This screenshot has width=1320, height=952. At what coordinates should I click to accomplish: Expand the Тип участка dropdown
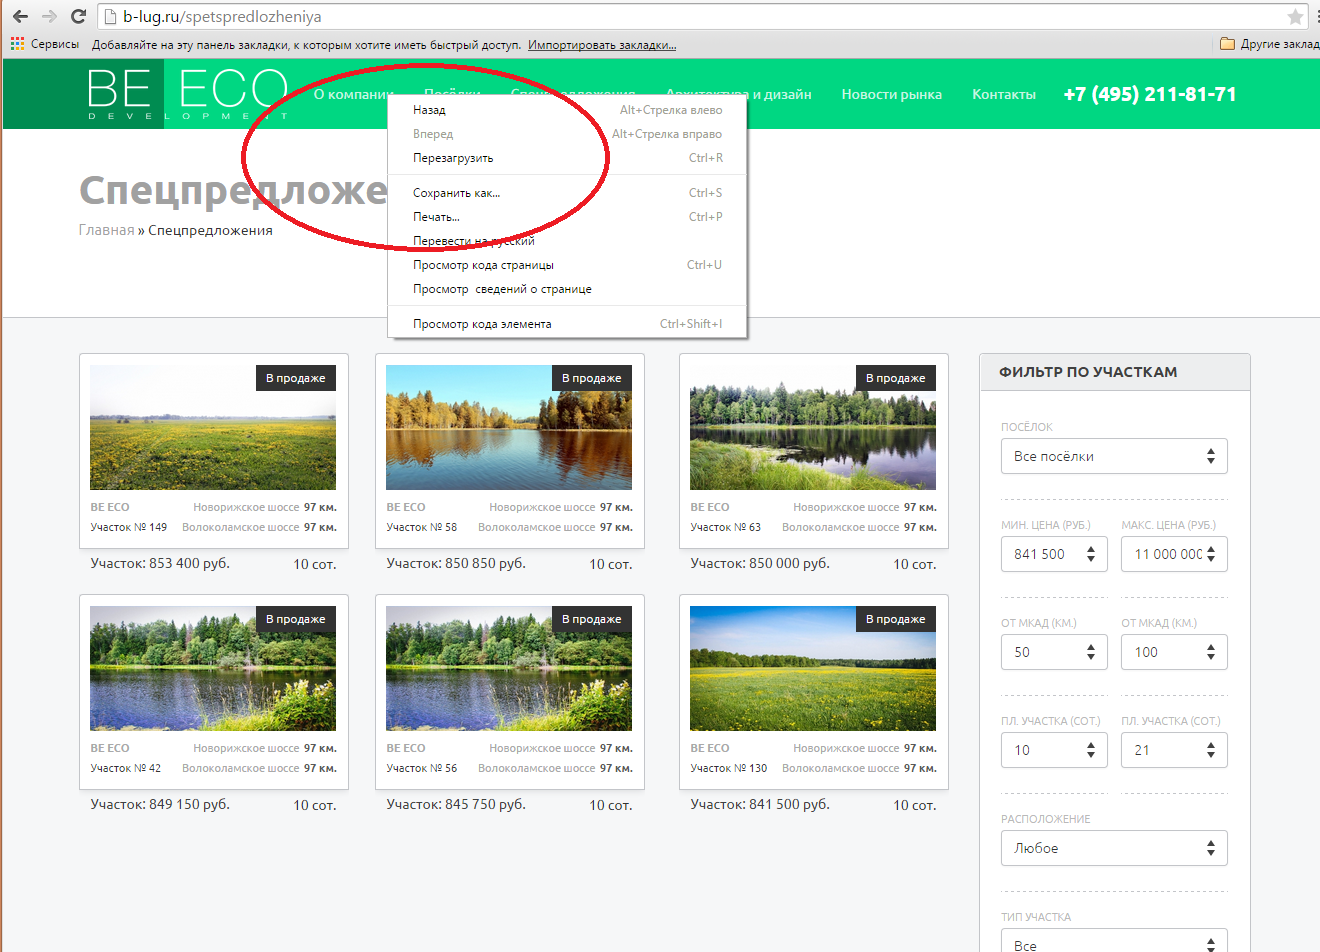(x=1113, y=943)
